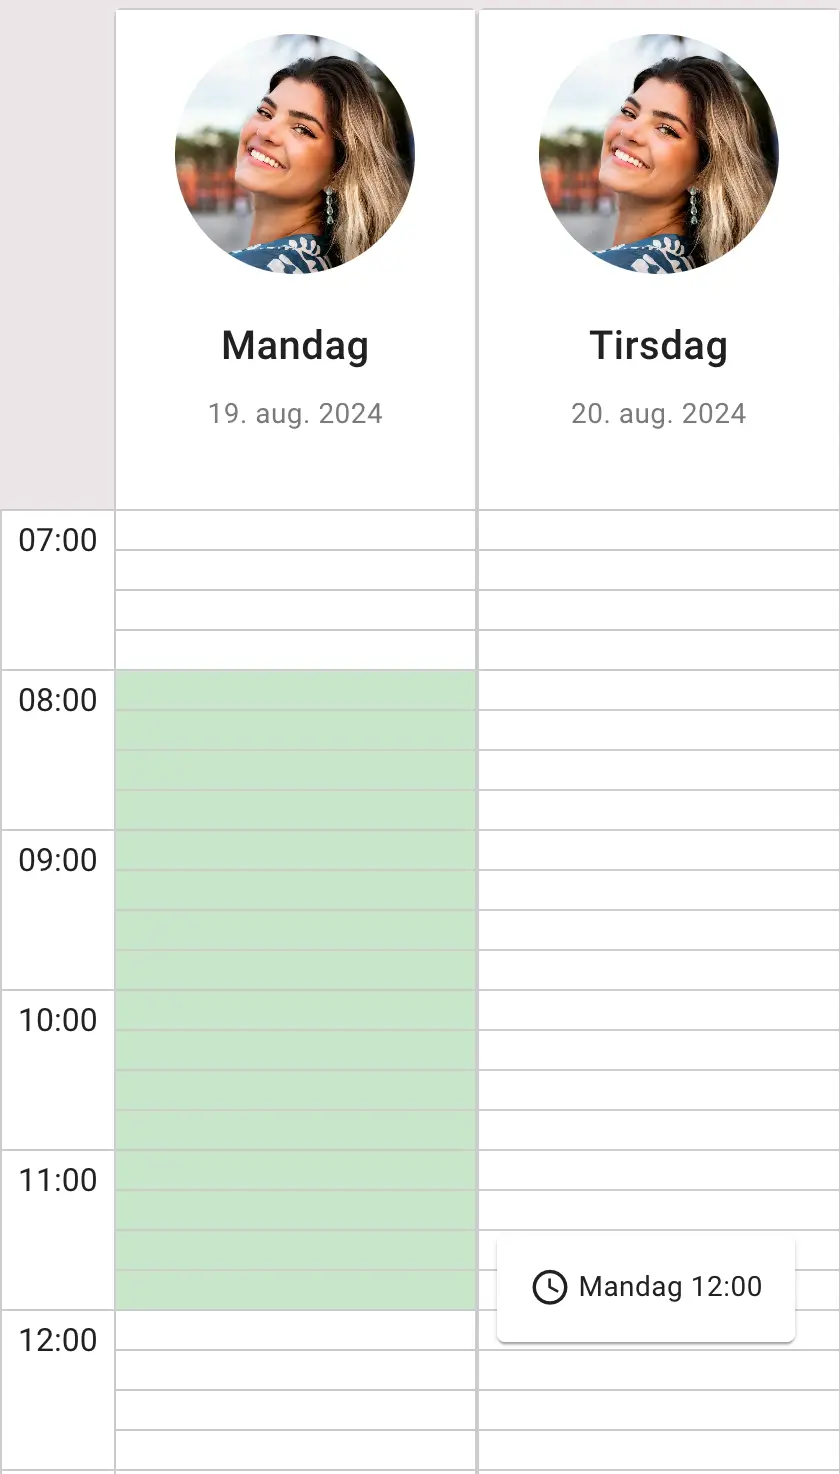Select the 07:00 slot on Tirsdag
This screenshot has height=1474, width=840.
659,531
